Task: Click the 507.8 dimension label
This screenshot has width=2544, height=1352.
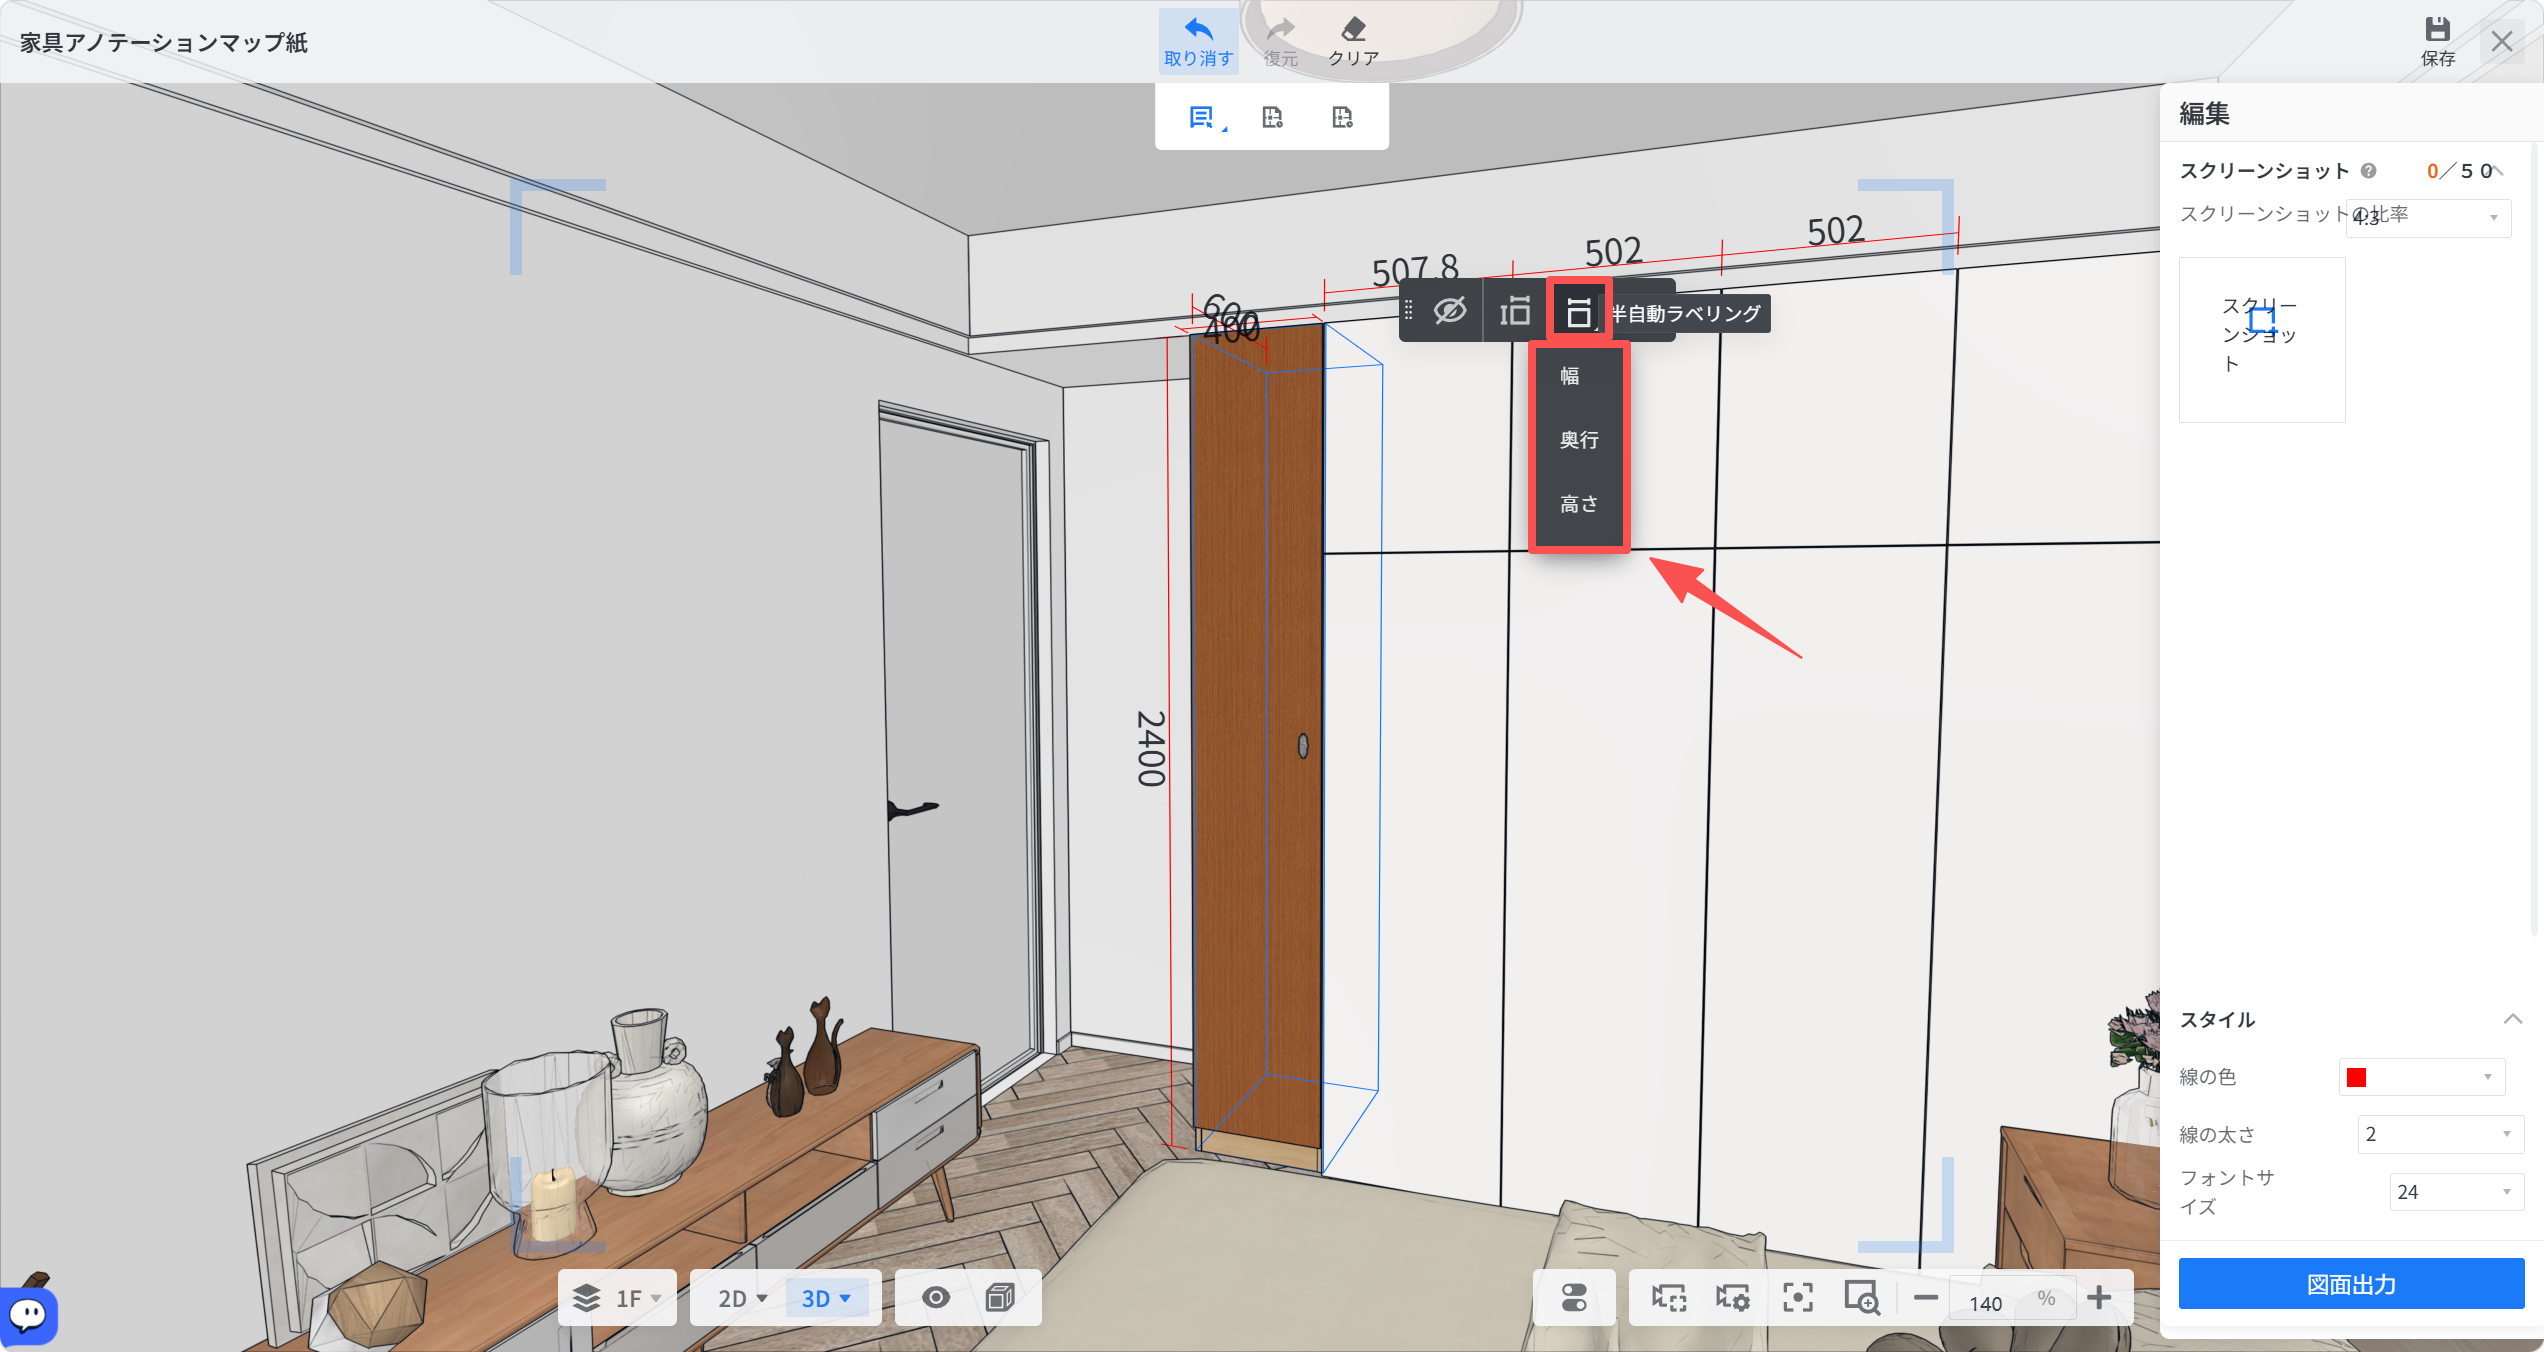Action: [x=1414, y=270]
